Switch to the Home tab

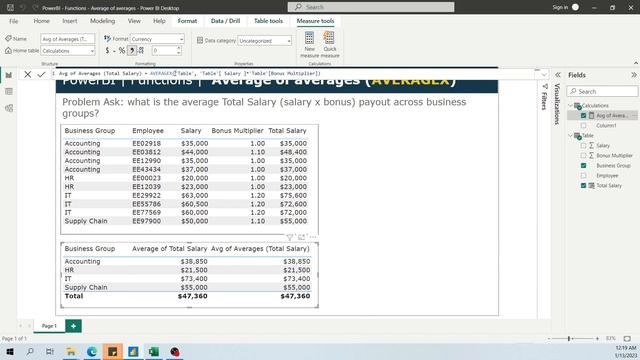(x=41, y=21)
